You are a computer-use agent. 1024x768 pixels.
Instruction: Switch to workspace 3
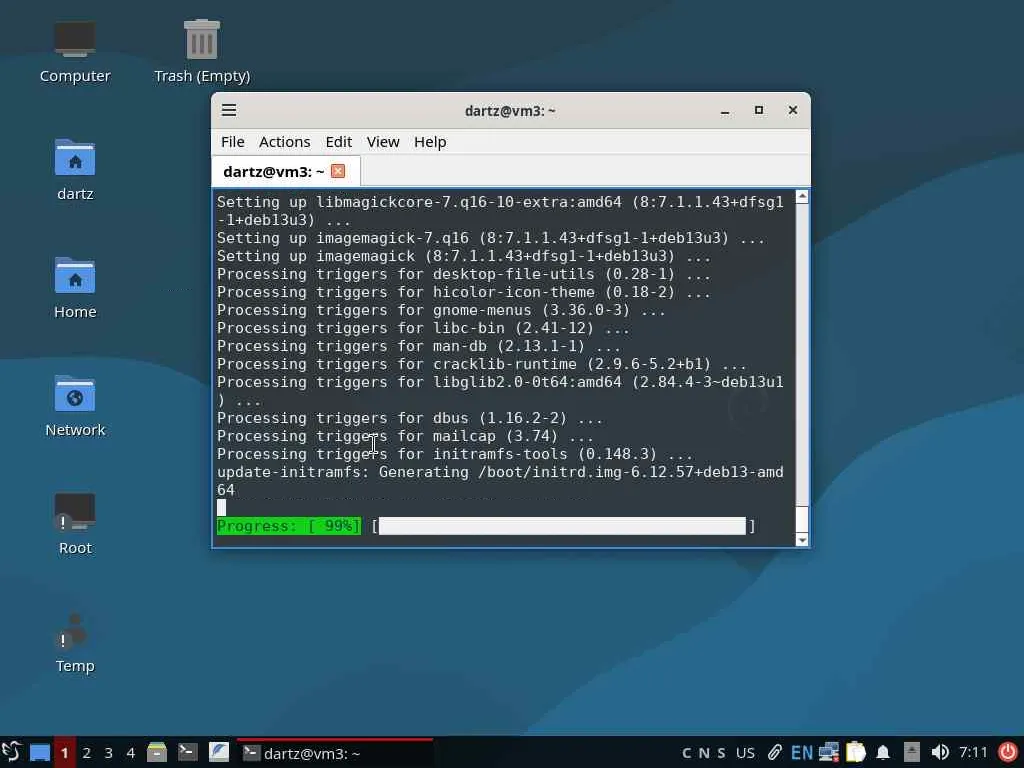[x=108, y=752]
